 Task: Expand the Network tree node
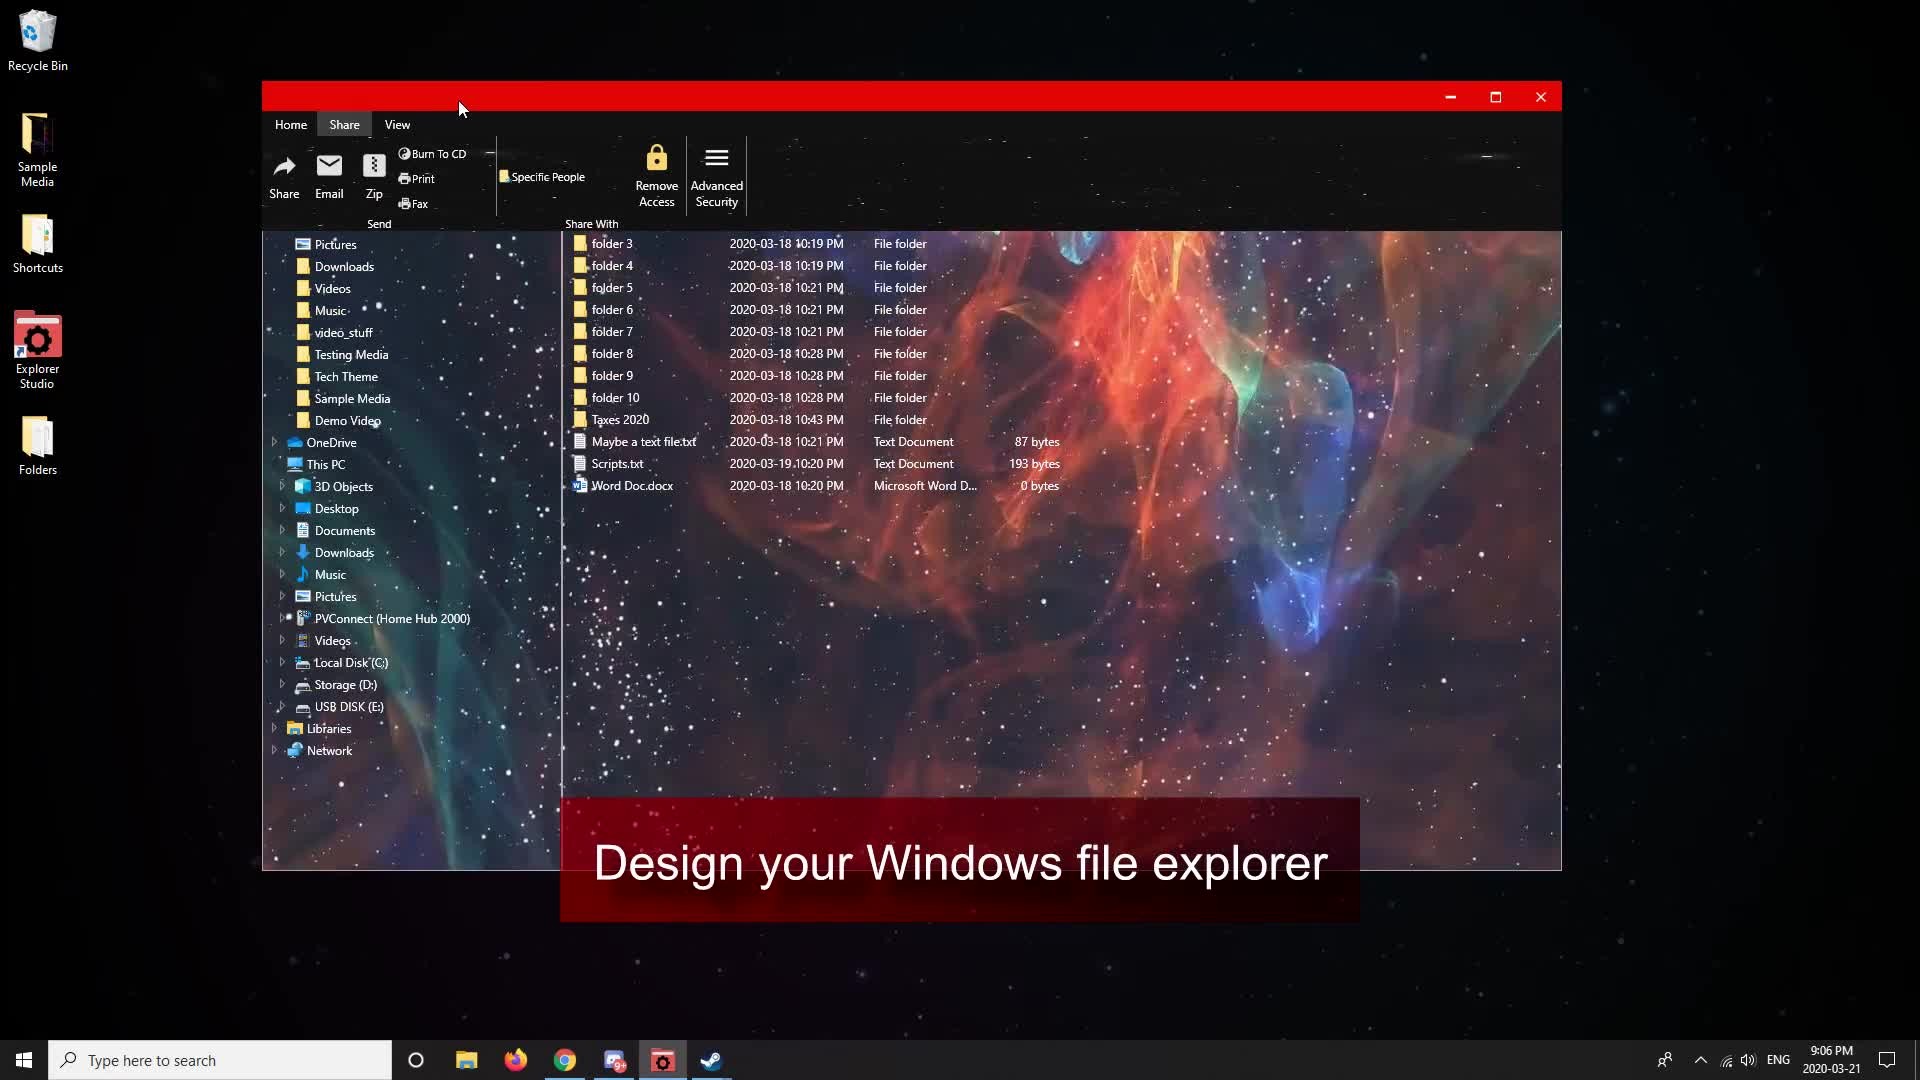(274, 750)
